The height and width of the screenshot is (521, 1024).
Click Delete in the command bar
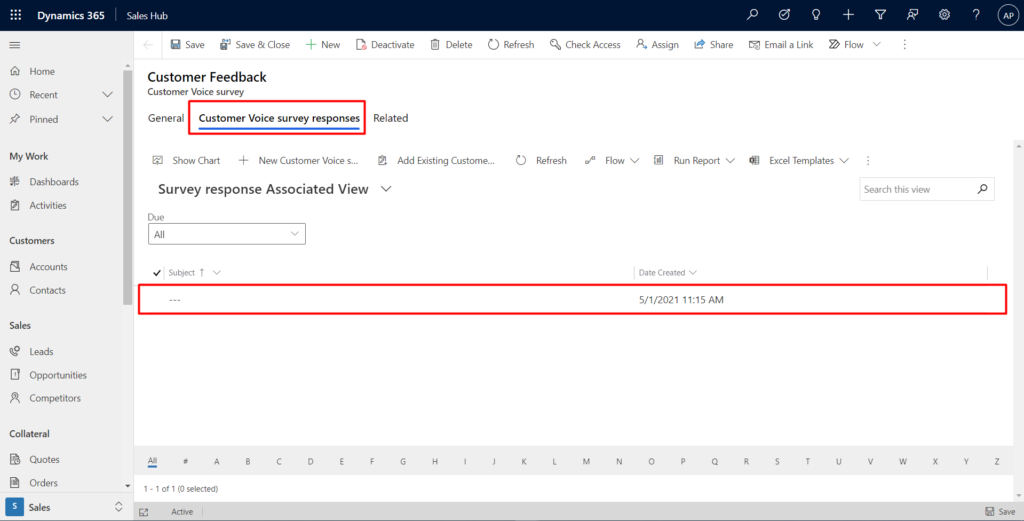(451, 44)
